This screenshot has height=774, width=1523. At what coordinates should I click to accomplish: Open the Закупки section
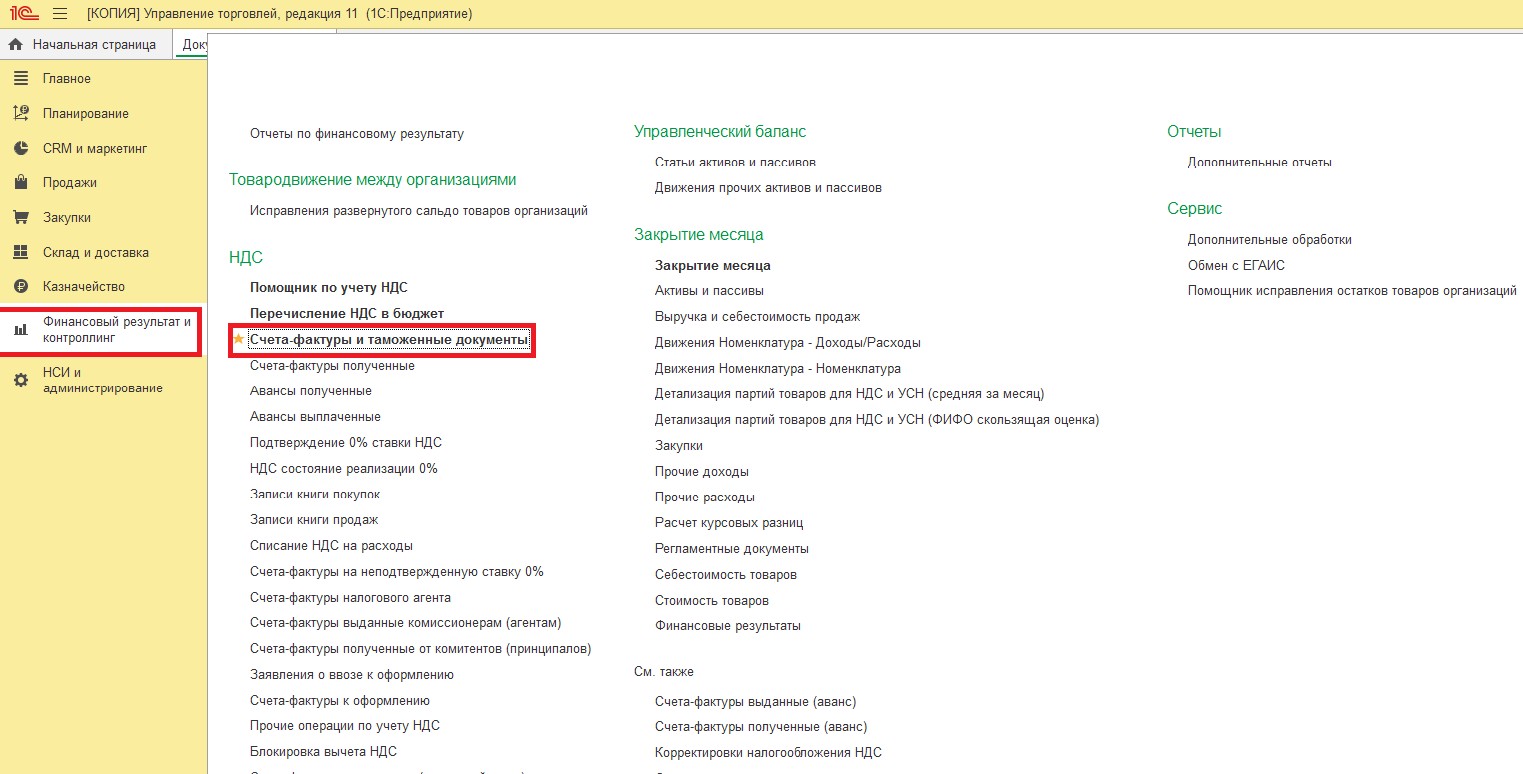click(67, 217)
